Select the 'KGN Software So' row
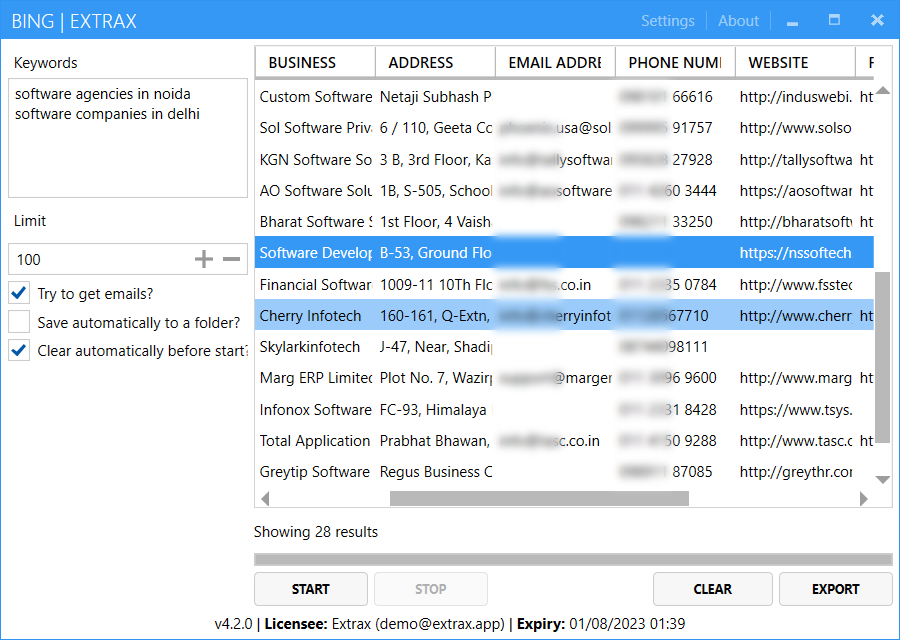The width and height of the screenshot is (900, 640). click(x=565, y=159)
